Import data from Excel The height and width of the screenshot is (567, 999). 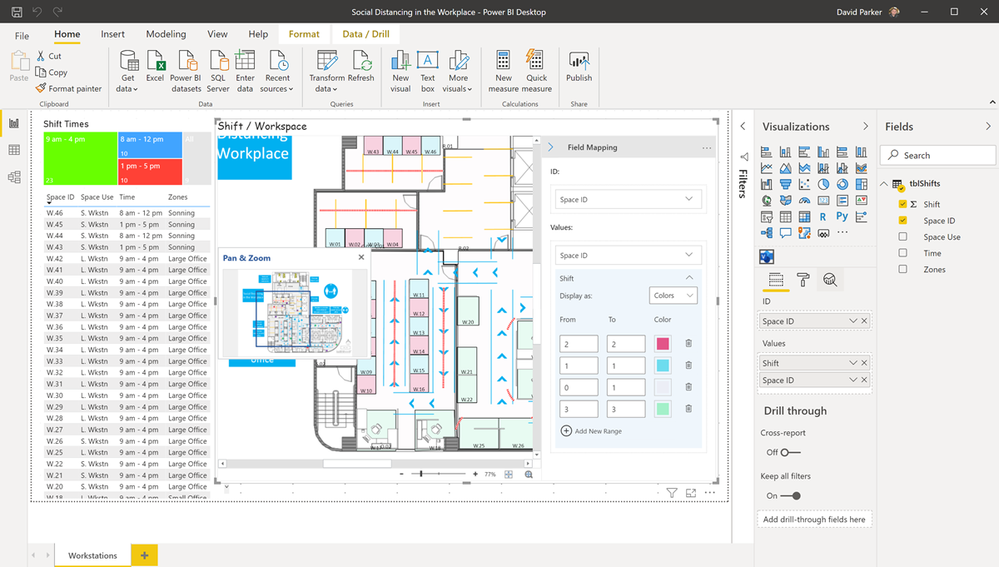(155, 66)
